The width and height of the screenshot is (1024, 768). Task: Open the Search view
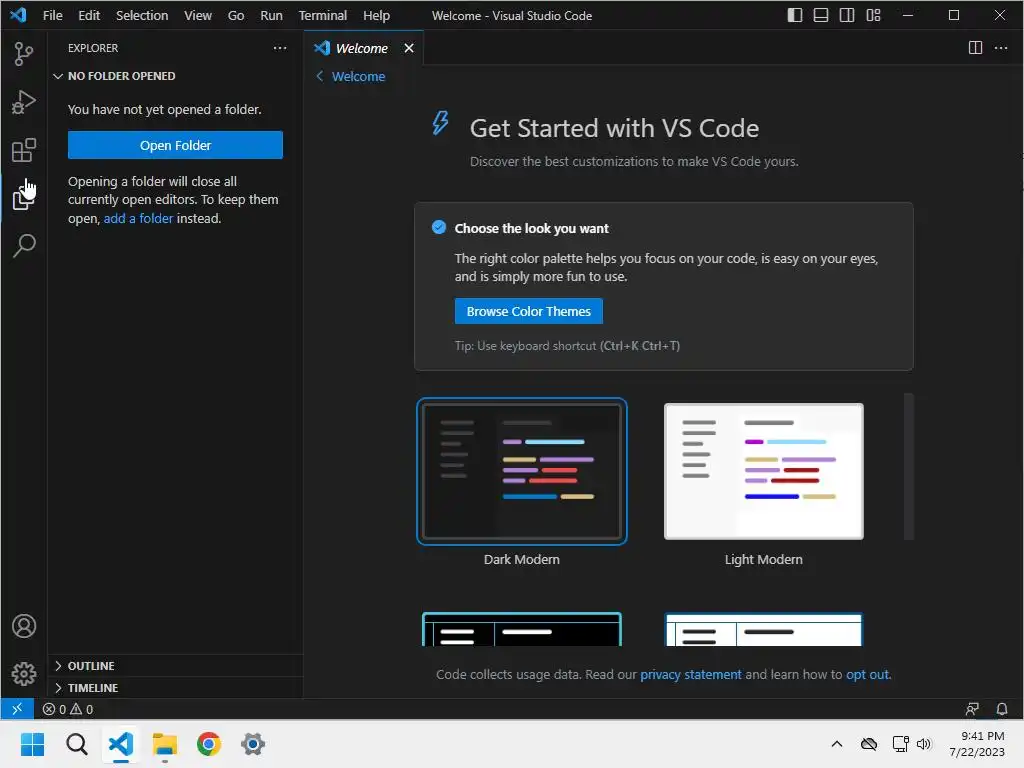pyautogui.click(x=24, y=246)
